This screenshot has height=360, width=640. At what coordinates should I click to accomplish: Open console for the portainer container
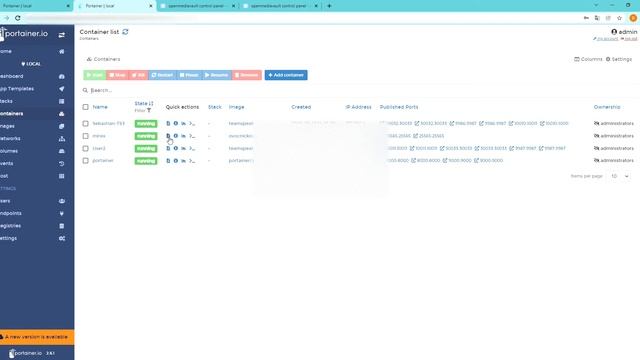point(192,161)
